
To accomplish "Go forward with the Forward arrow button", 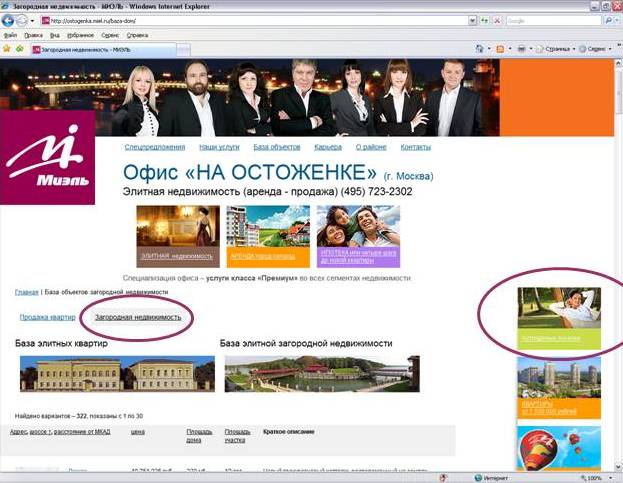I will click(21, 20).
